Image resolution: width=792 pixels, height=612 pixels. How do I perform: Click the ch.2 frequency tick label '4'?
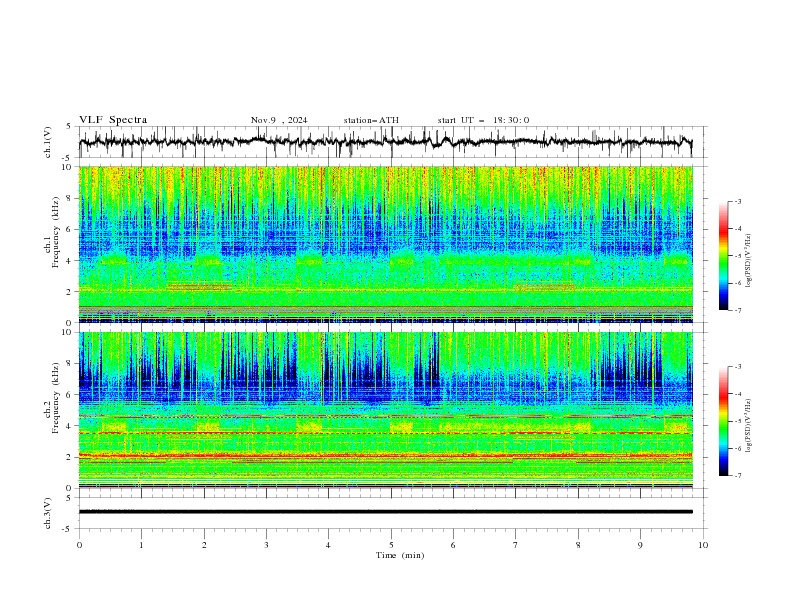(x=70, y=426)
